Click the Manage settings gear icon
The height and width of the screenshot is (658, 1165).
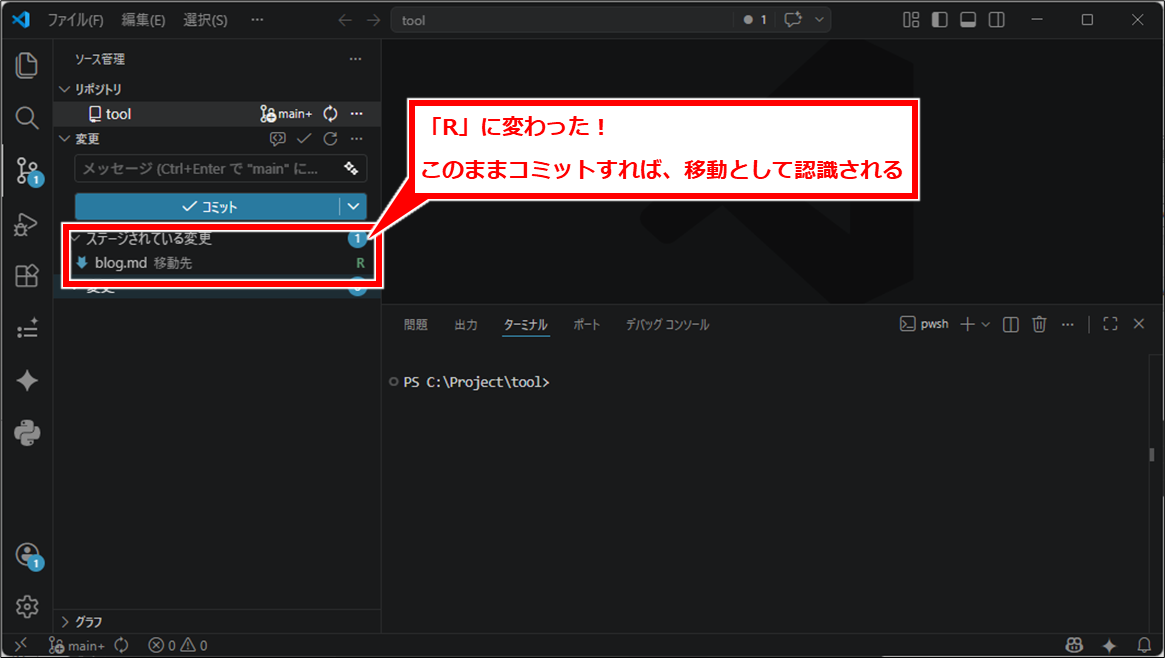(27, 606)
